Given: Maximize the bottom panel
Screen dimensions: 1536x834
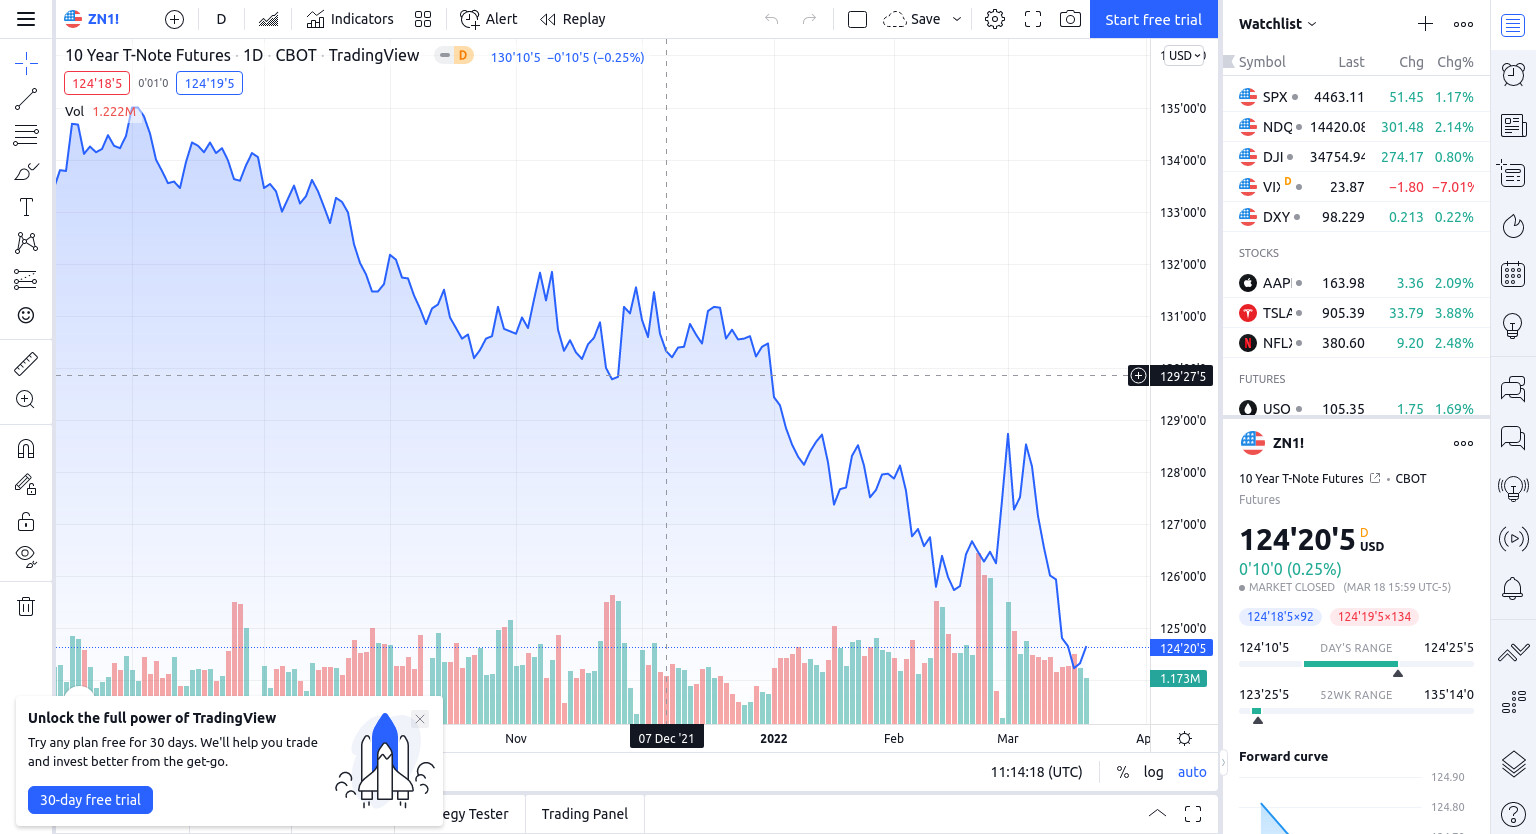Looking at the screenshot, I should click(1193, 813).
